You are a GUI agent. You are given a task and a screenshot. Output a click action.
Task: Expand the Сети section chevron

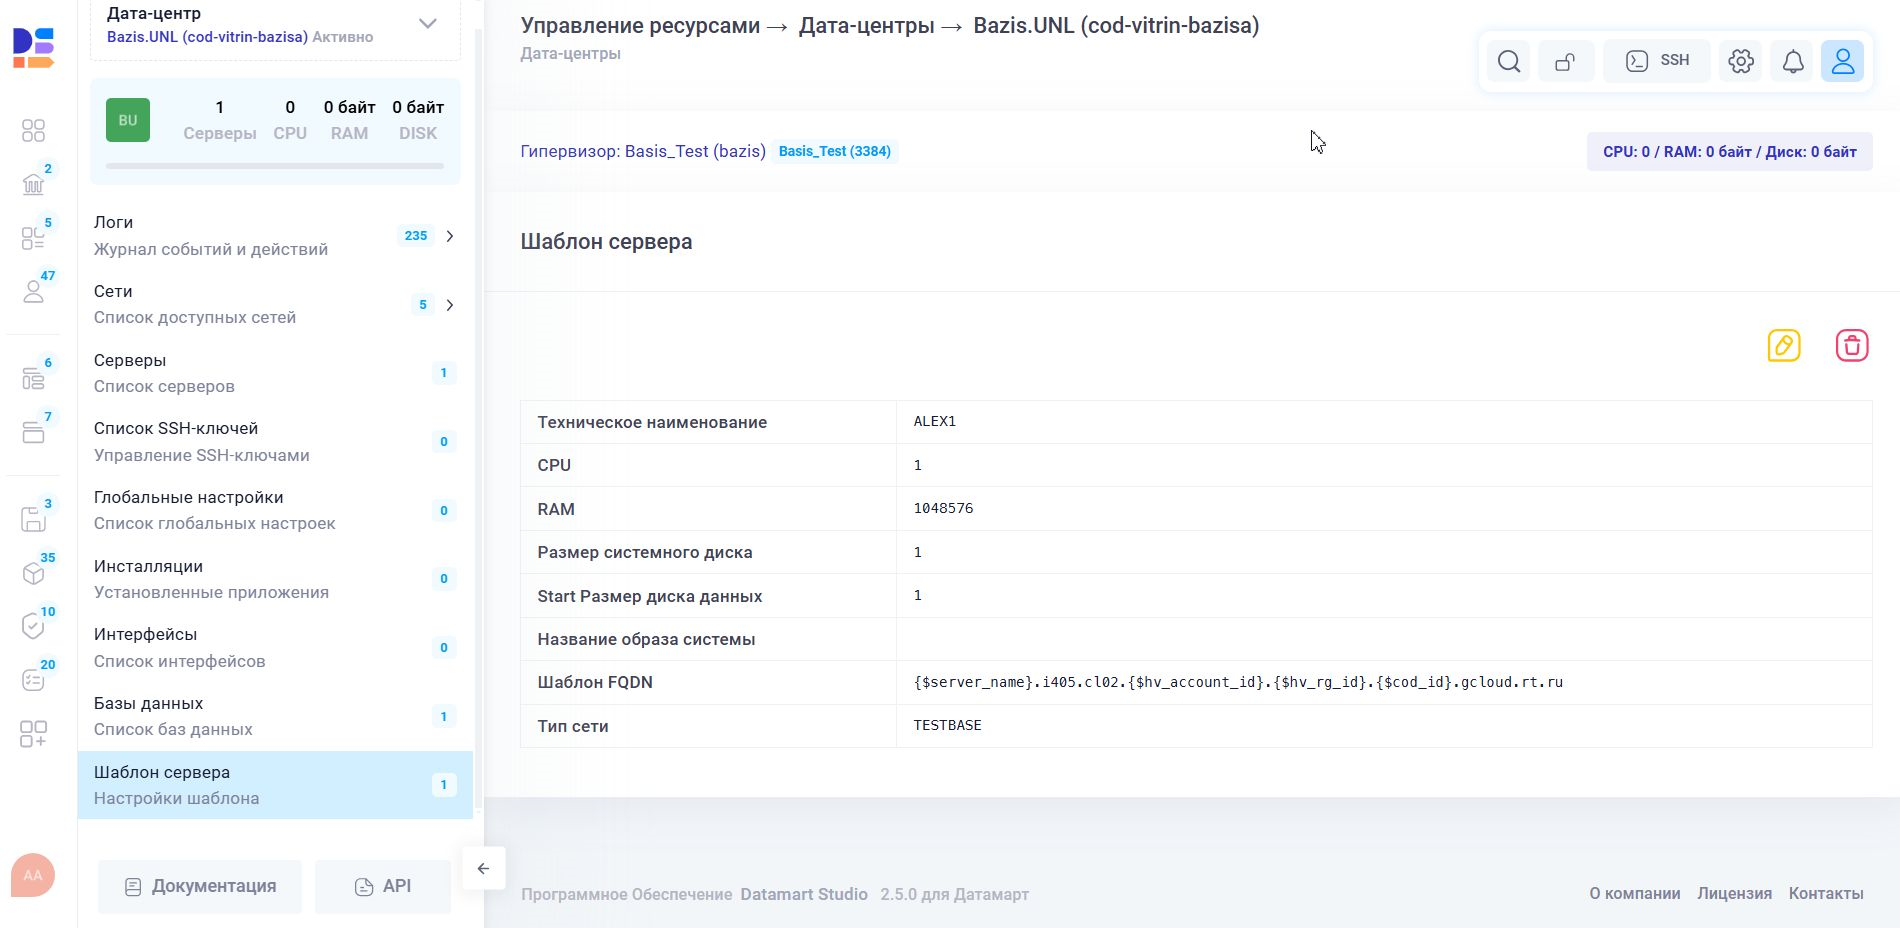pos(450,305)
